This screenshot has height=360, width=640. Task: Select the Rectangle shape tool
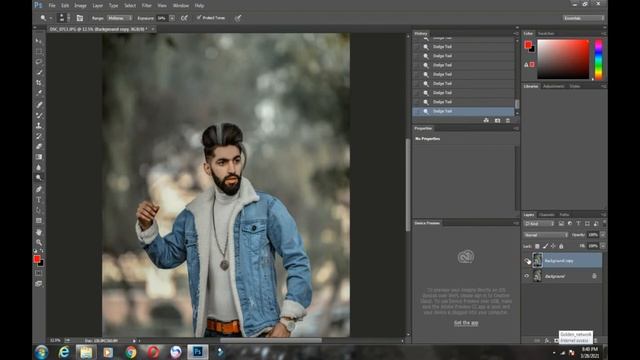(39, 221)
